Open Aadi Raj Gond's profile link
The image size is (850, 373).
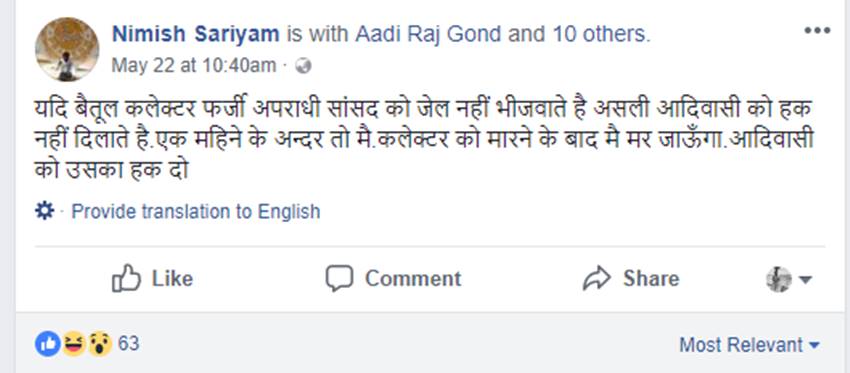(428, 34)
